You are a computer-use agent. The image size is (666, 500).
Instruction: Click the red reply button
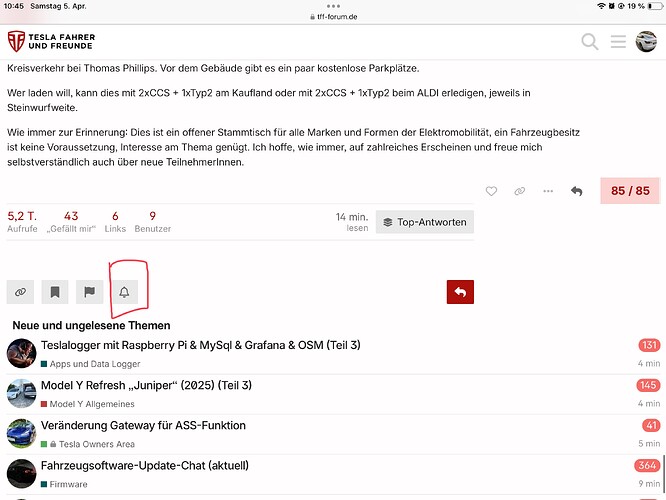point(460,292)
